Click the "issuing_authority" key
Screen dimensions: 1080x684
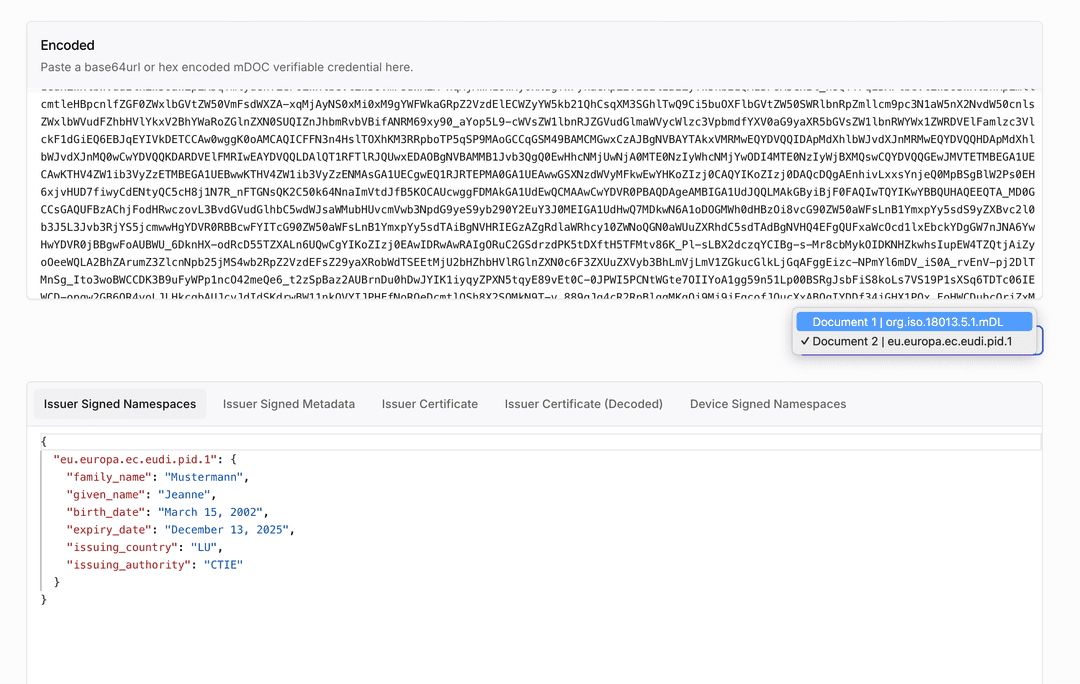[128, 565]
